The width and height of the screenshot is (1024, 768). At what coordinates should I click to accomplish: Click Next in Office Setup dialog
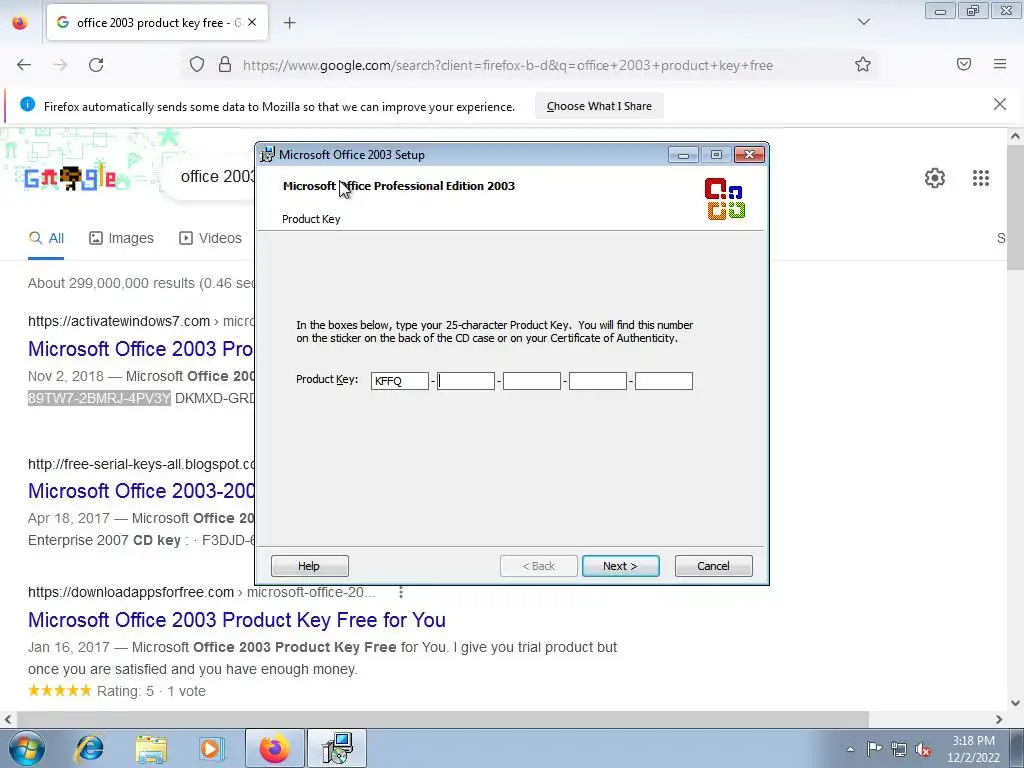click(x=620, y=566)
